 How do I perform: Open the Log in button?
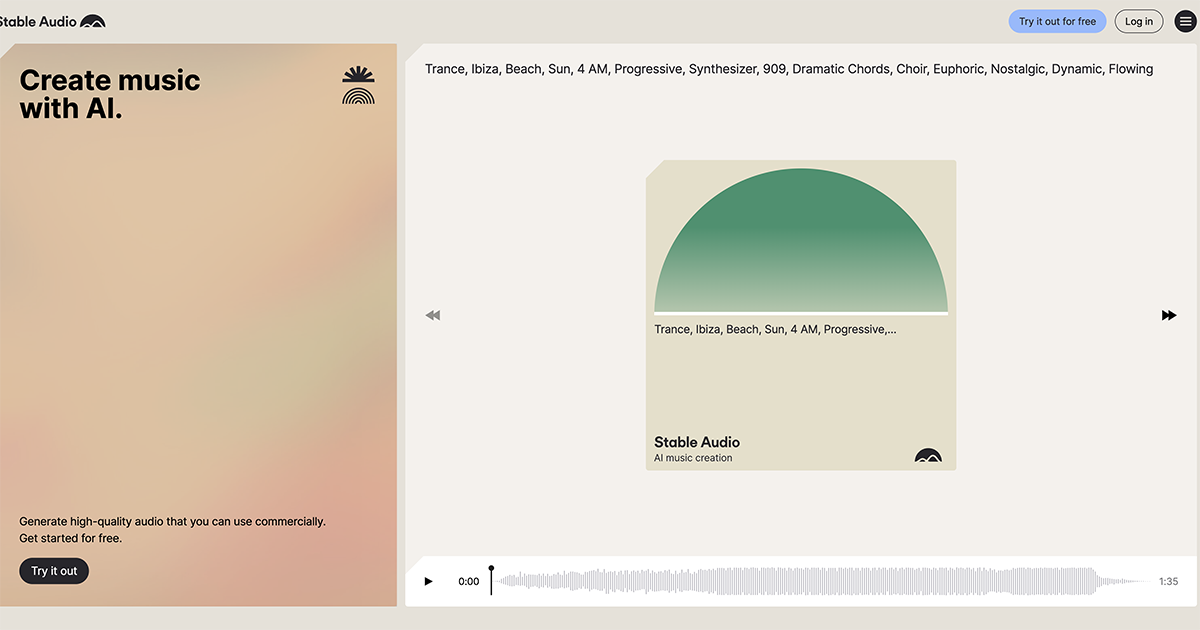[1139, 21]
